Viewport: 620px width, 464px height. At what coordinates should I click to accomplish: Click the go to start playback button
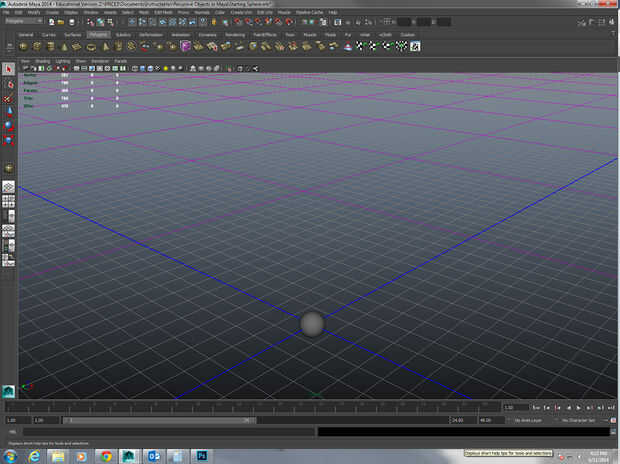click(535, 408)
